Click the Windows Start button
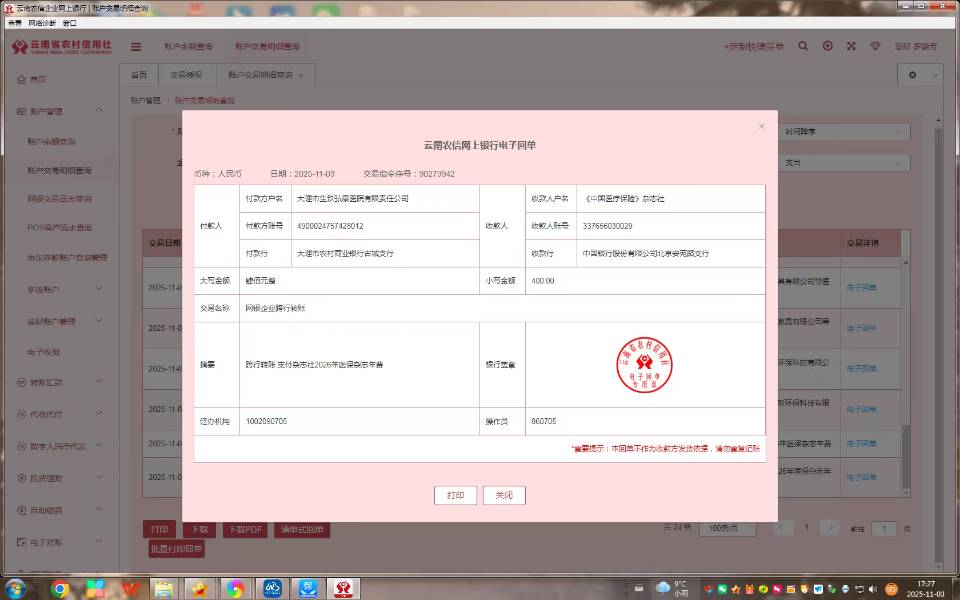The image size is (960, 600). coord(15,588)
